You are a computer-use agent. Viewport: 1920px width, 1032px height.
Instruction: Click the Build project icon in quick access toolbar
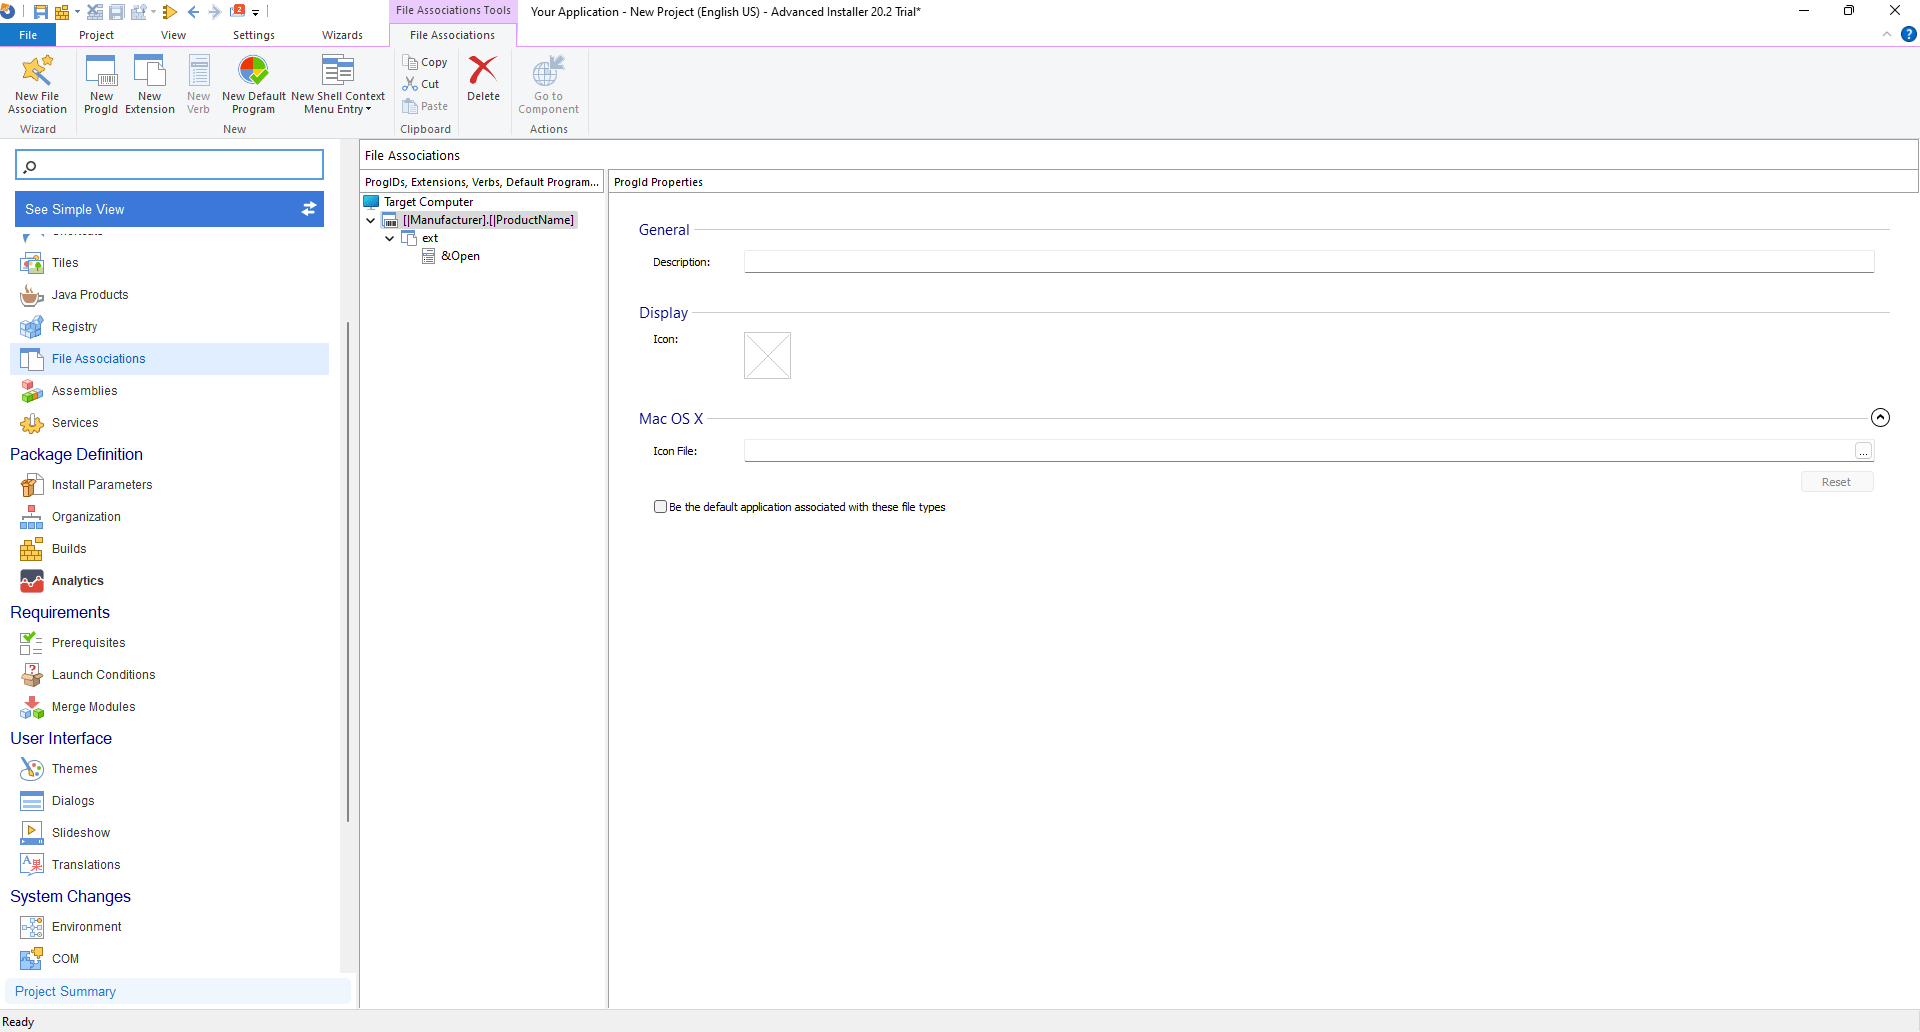coord(62,12)
